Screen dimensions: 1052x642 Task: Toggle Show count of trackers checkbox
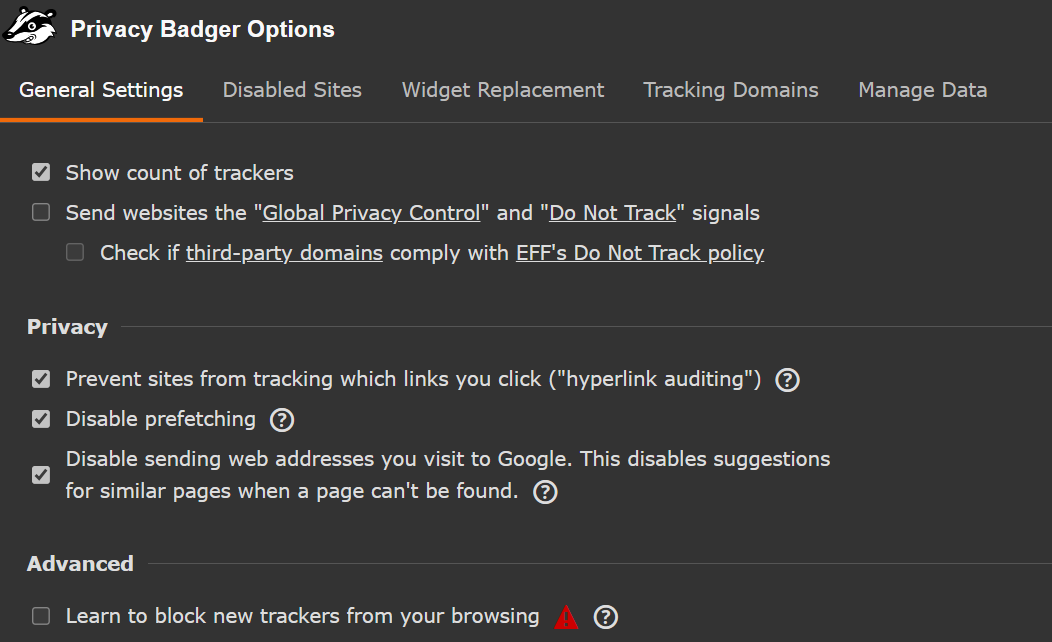tap(41, 173)
